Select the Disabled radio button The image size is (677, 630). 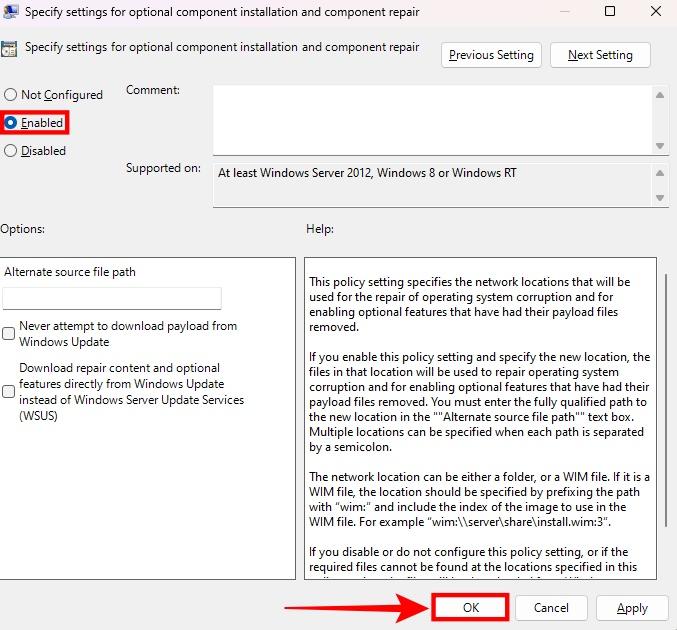coord(10,151)
